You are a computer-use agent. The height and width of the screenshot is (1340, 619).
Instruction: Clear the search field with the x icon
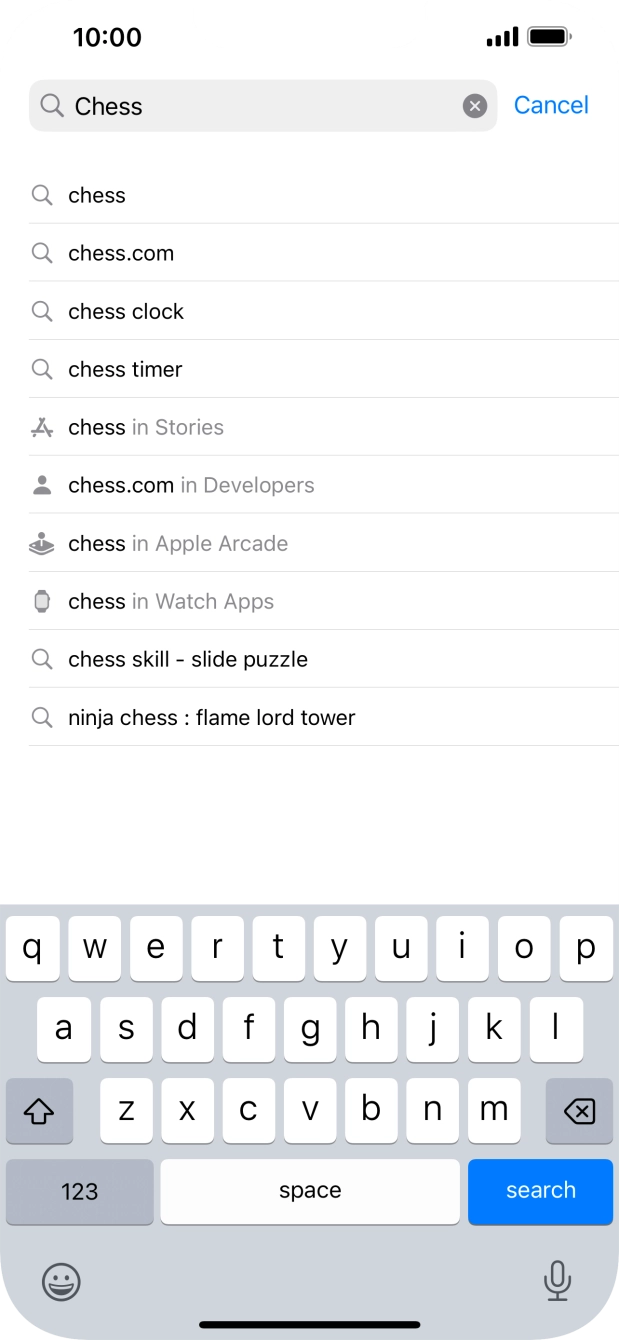[x=474, y=105]
